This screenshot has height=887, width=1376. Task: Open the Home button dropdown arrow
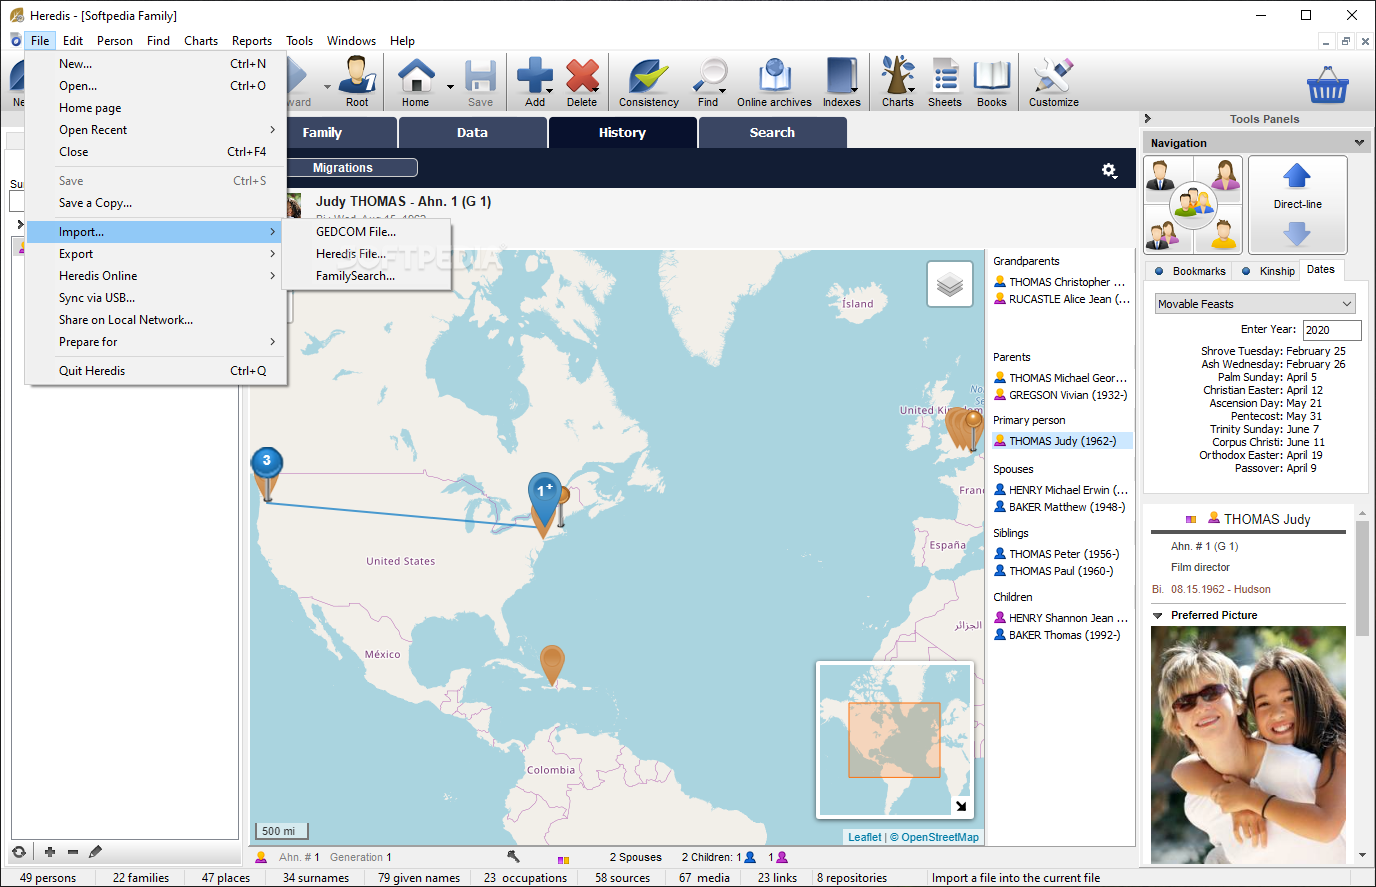[450, 87]
